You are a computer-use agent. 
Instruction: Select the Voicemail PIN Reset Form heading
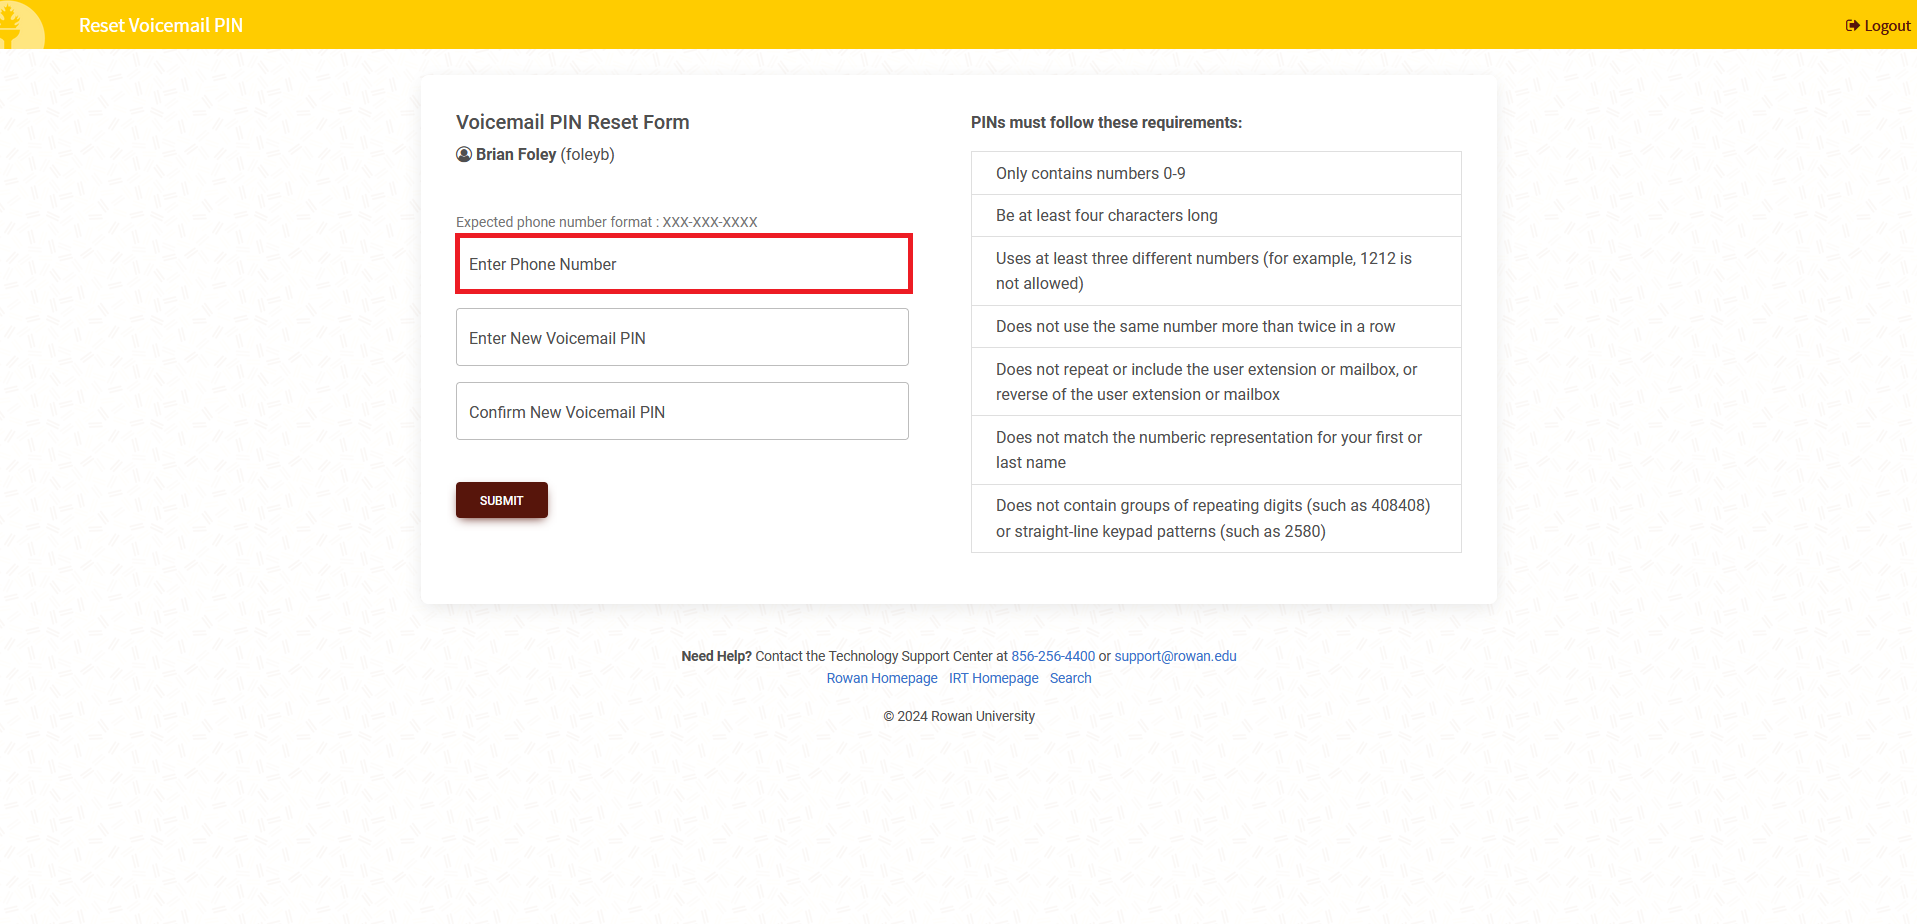[x=572, y=122]
